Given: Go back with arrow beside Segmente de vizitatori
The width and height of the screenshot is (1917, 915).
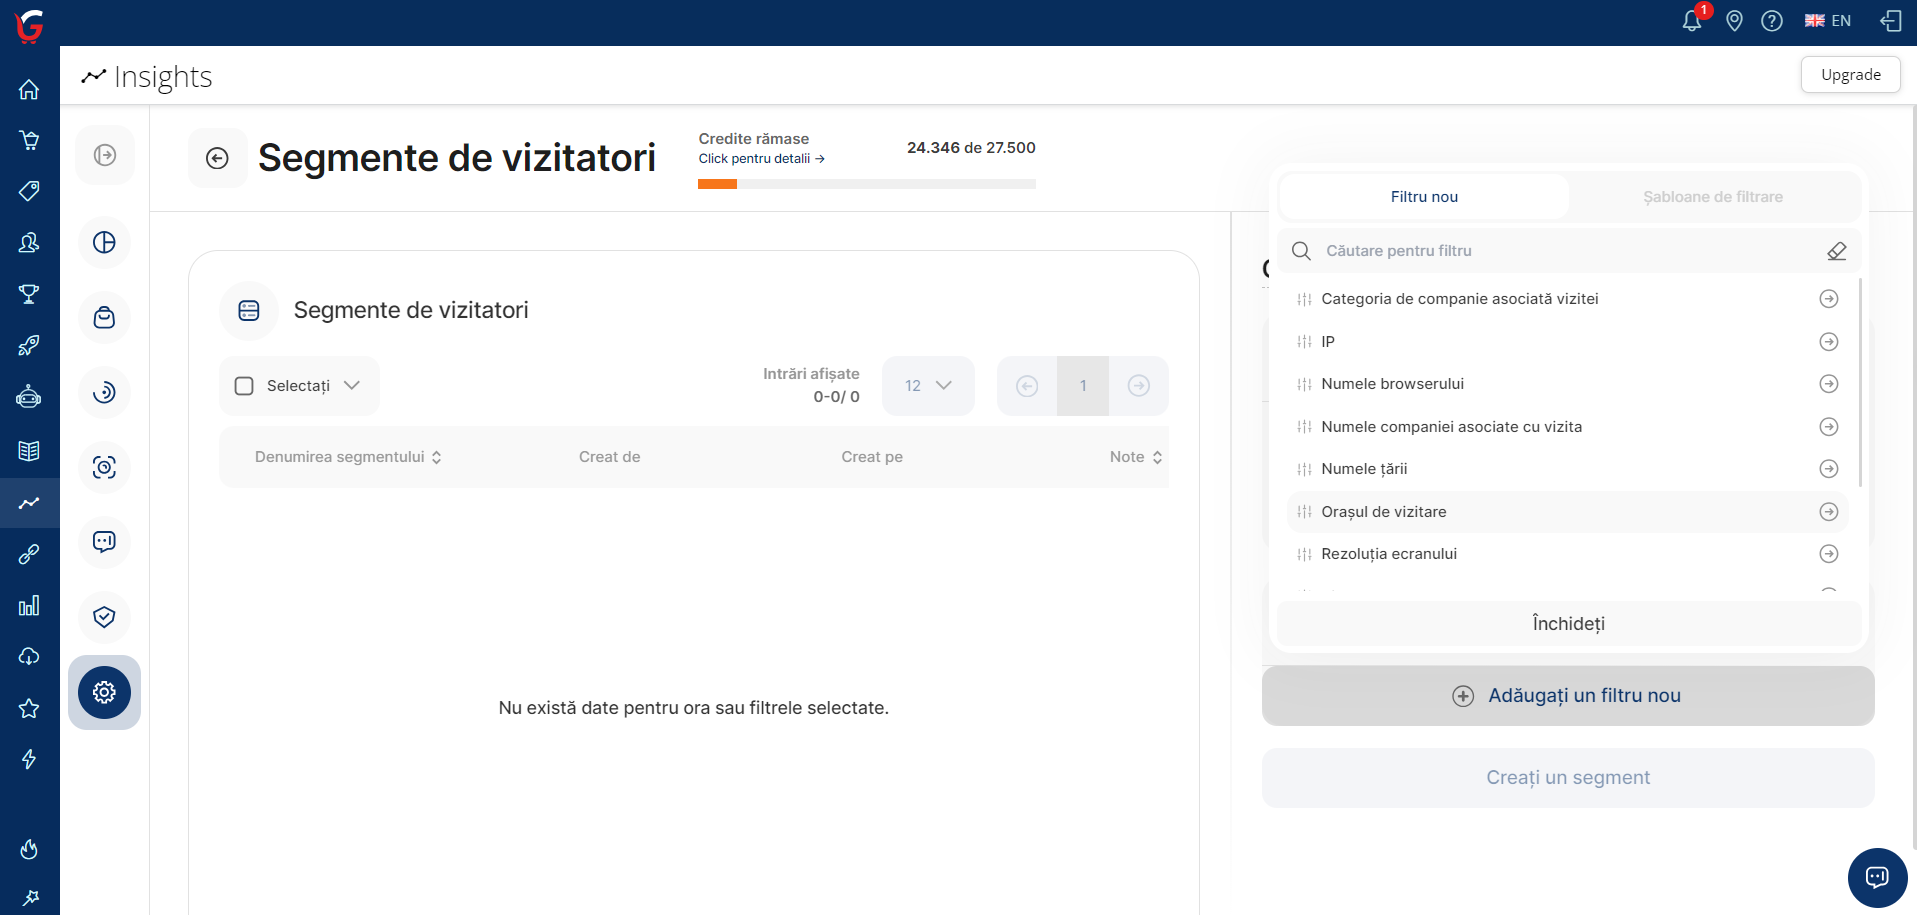Looking at the screenshot, I should tap(217, 158).
